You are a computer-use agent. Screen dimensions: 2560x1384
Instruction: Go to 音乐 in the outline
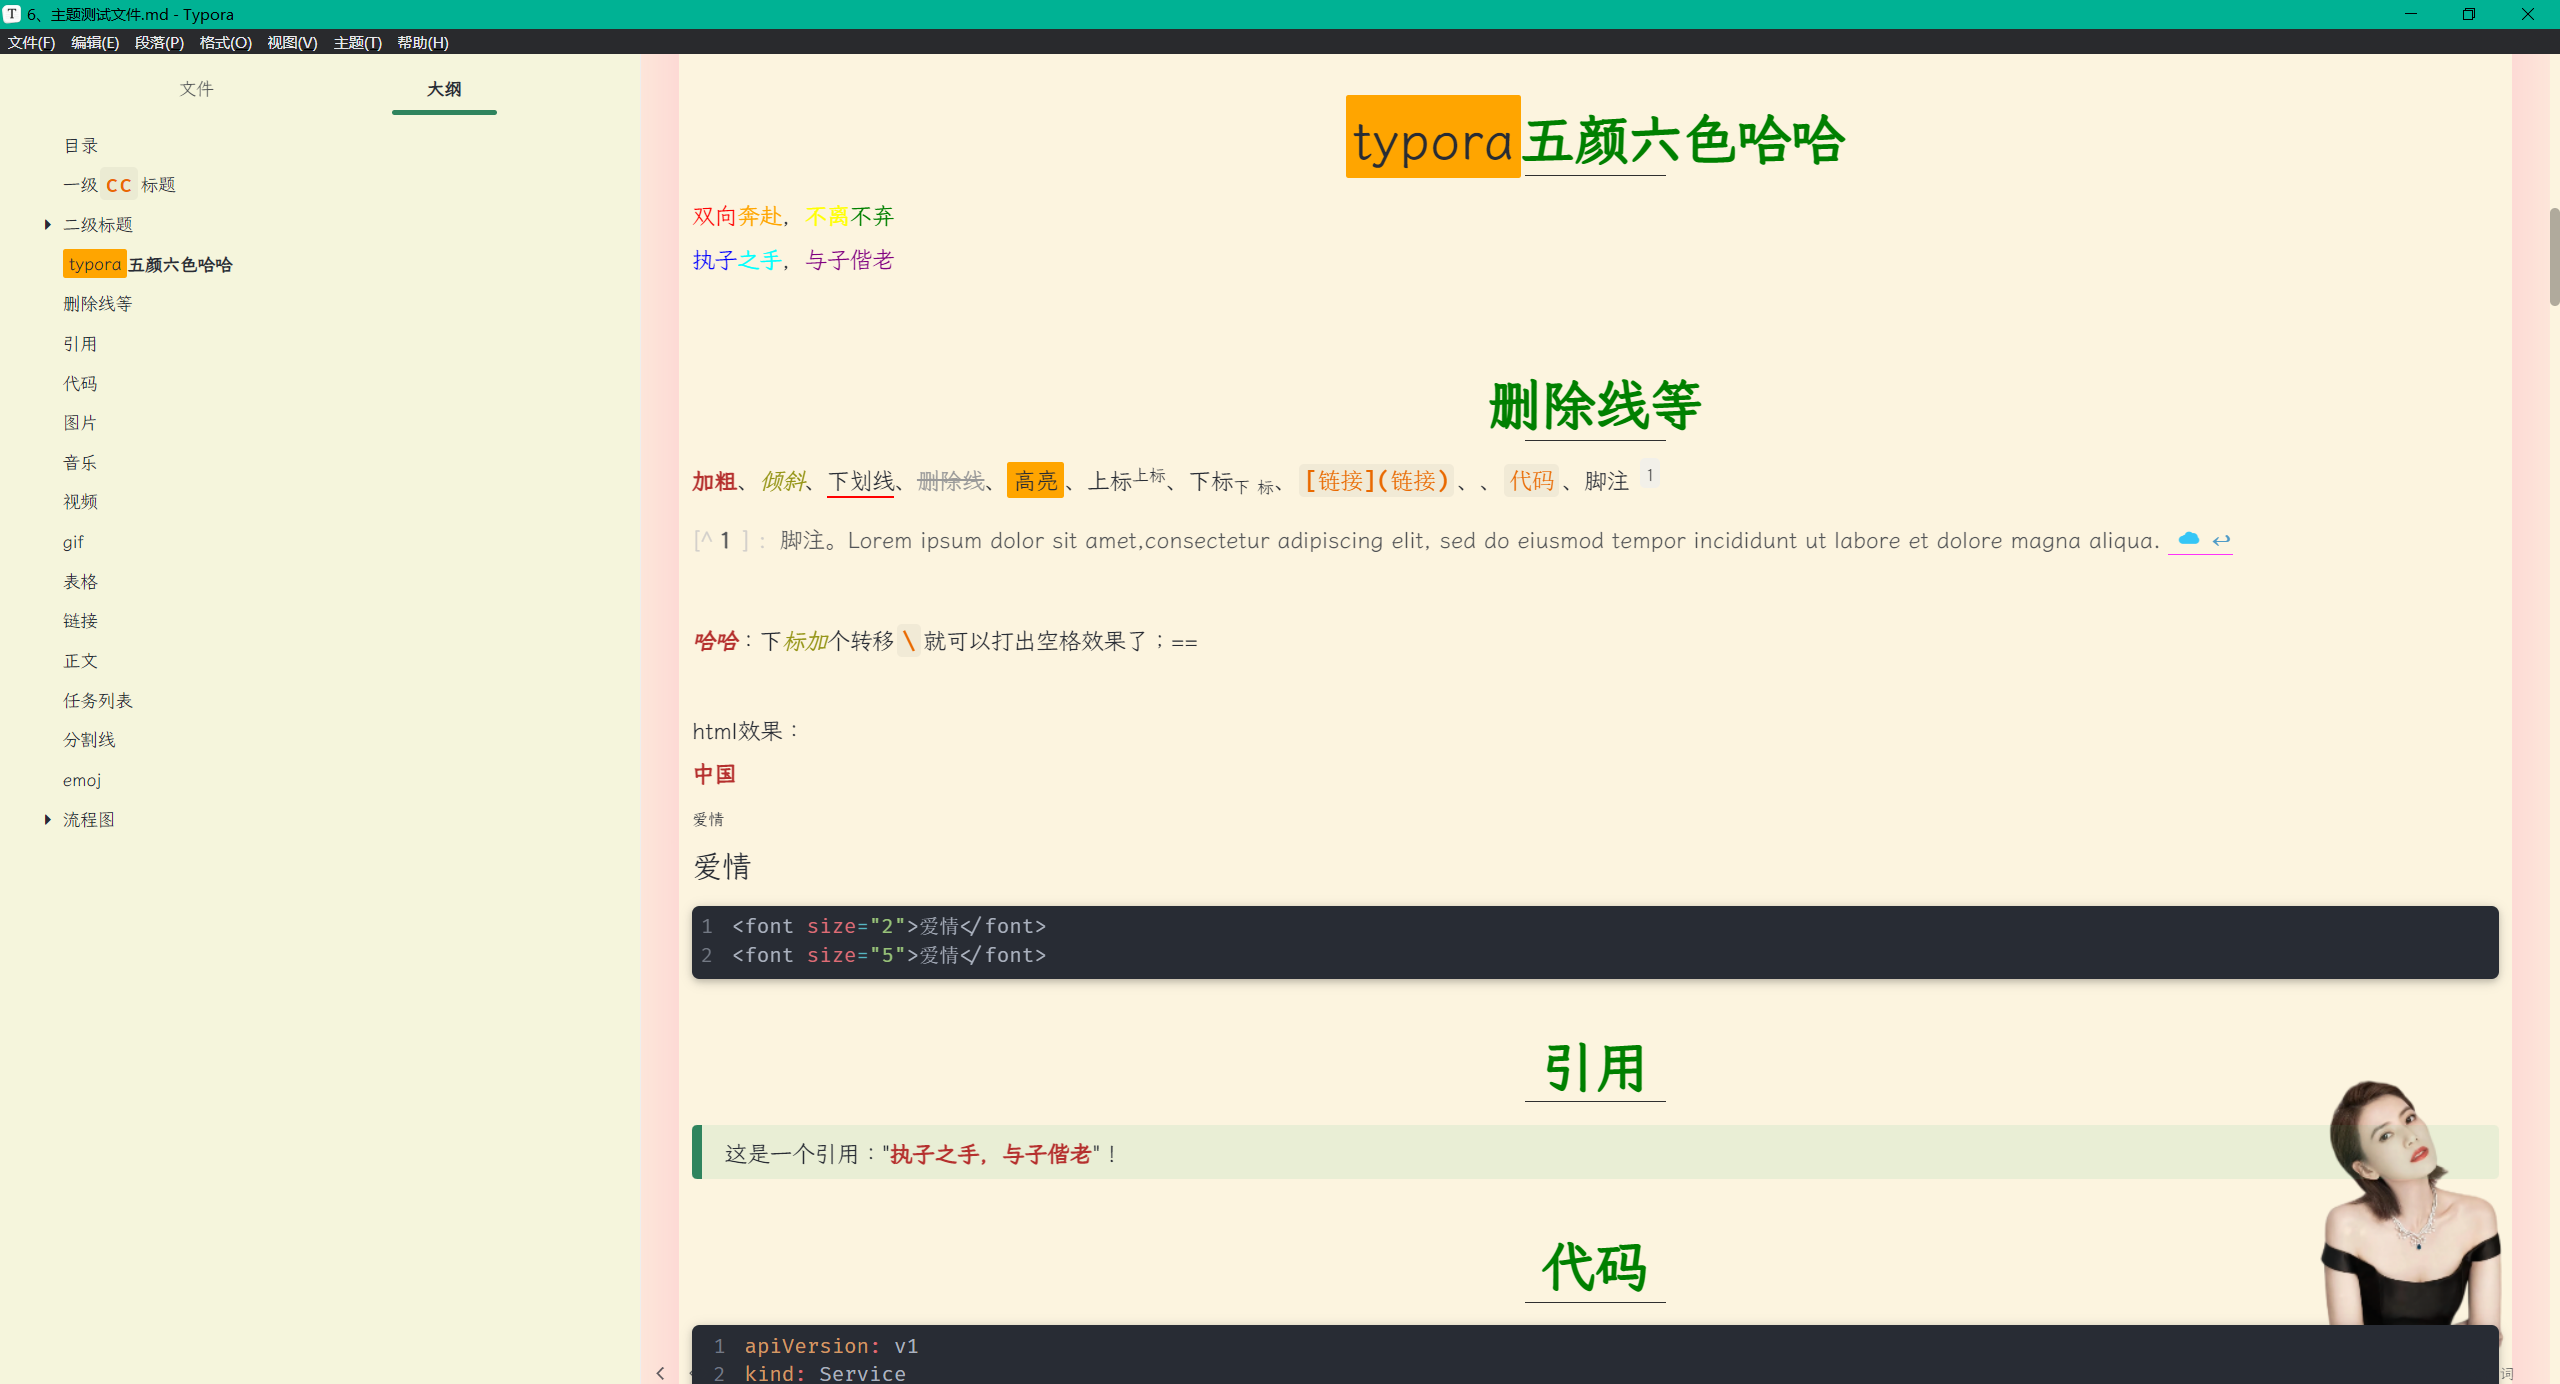click(81, 463)
